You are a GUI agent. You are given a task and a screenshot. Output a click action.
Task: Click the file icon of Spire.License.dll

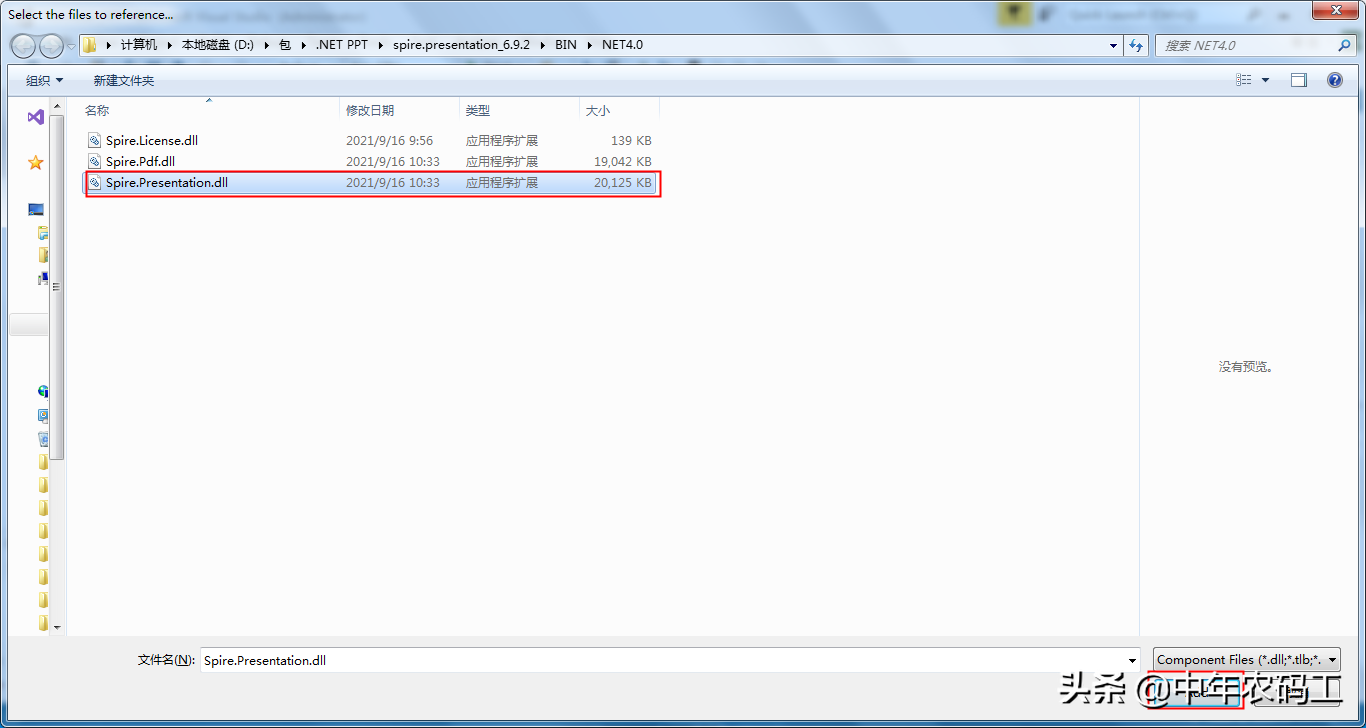tap(95, 141)
